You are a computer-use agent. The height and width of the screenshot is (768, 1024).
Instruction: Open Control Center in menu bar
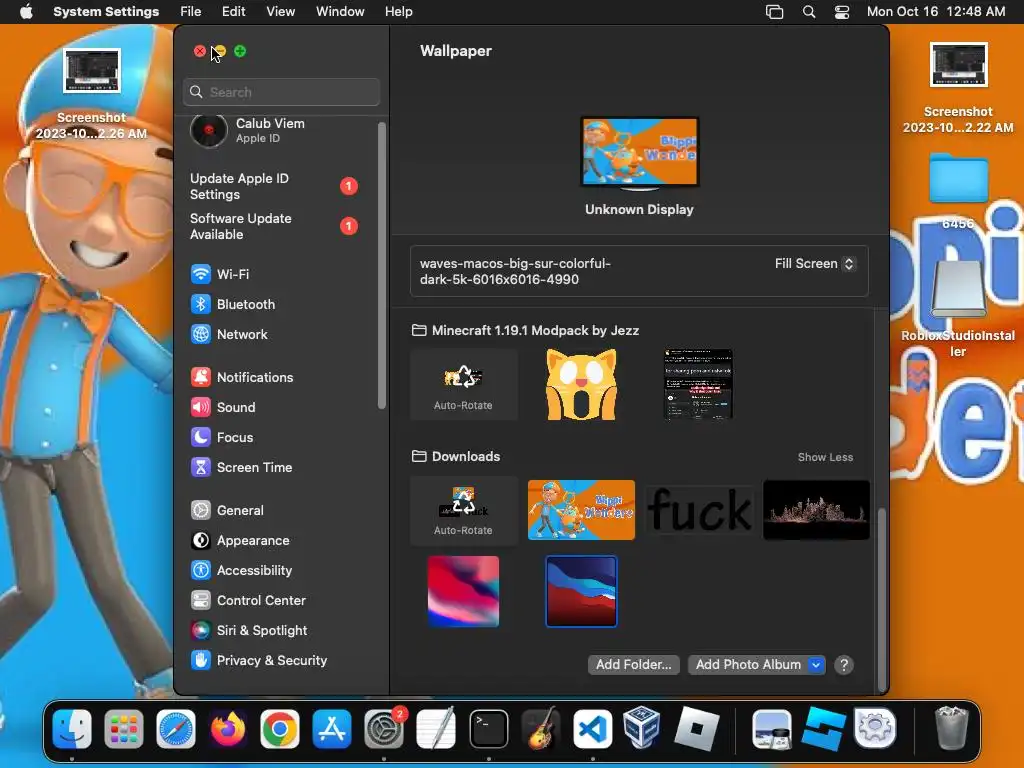pyautogui.click(x=842, y=12)
